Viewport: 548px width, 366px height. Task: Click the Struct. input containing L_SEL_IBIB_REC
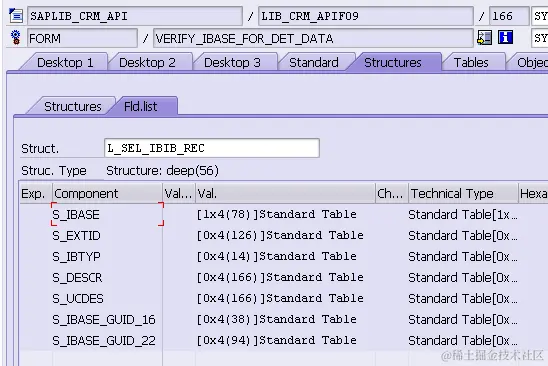pyautogui.click(x=212, y=148)
